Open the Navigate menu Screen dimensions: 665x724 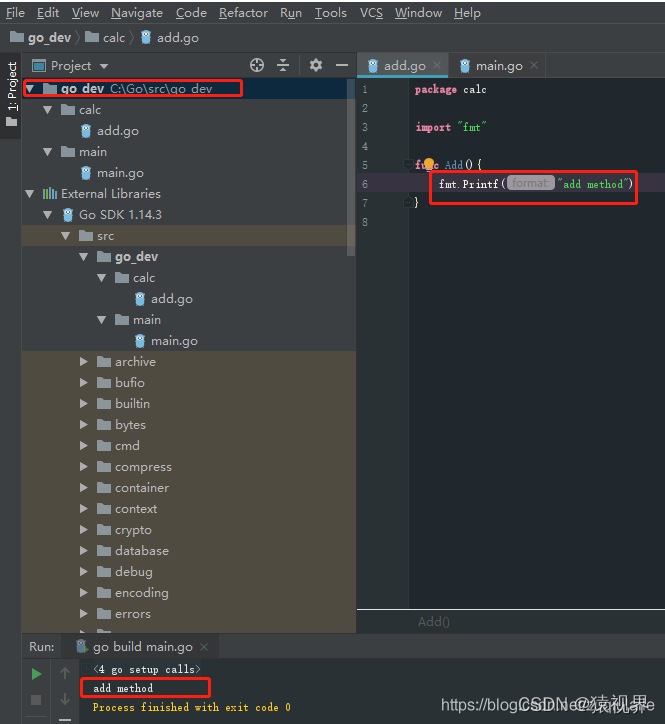pos(137,12)
